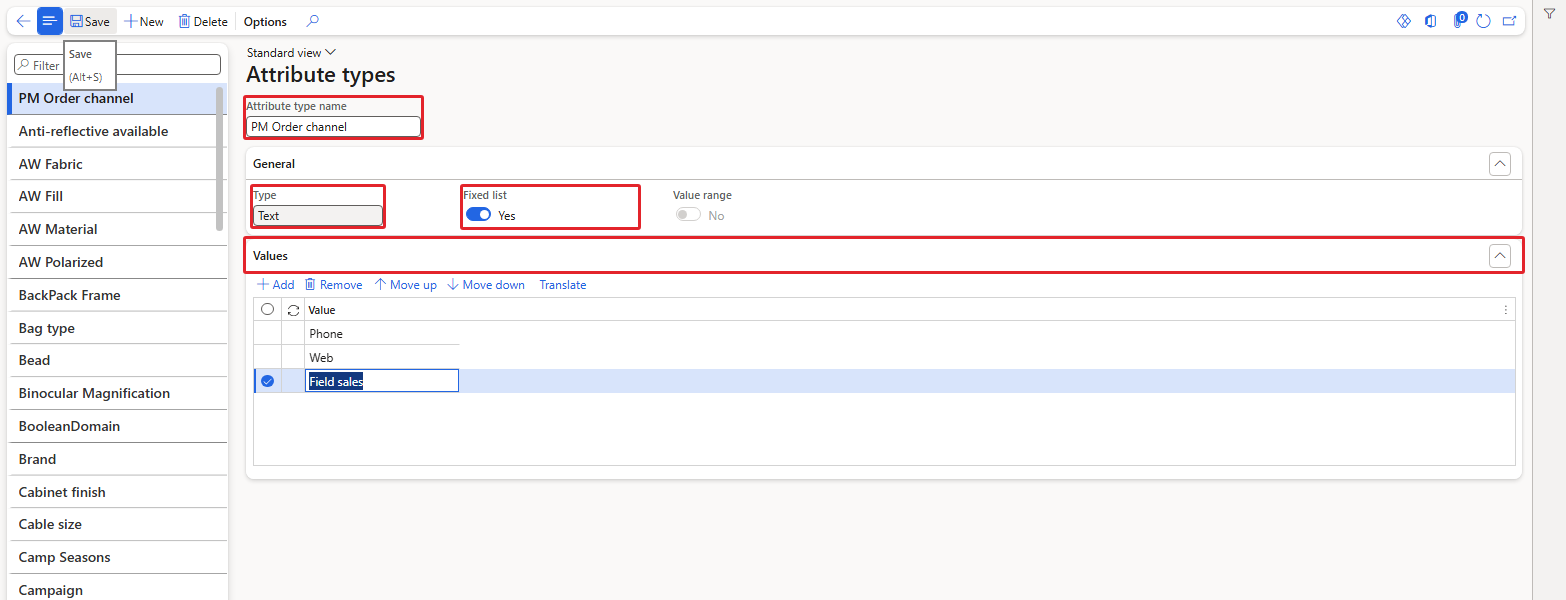Click the Field sales value cell
Viewport: 1566px width, 600px height.
[x=382, y=381]
